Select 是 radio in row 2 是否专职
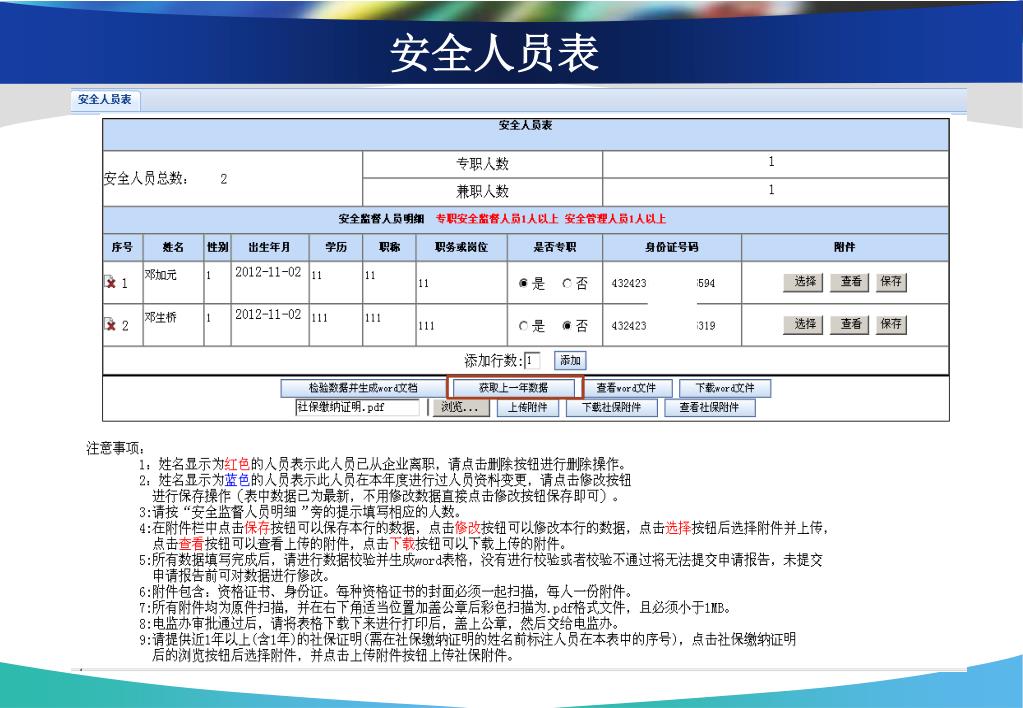 coord(523,326)
